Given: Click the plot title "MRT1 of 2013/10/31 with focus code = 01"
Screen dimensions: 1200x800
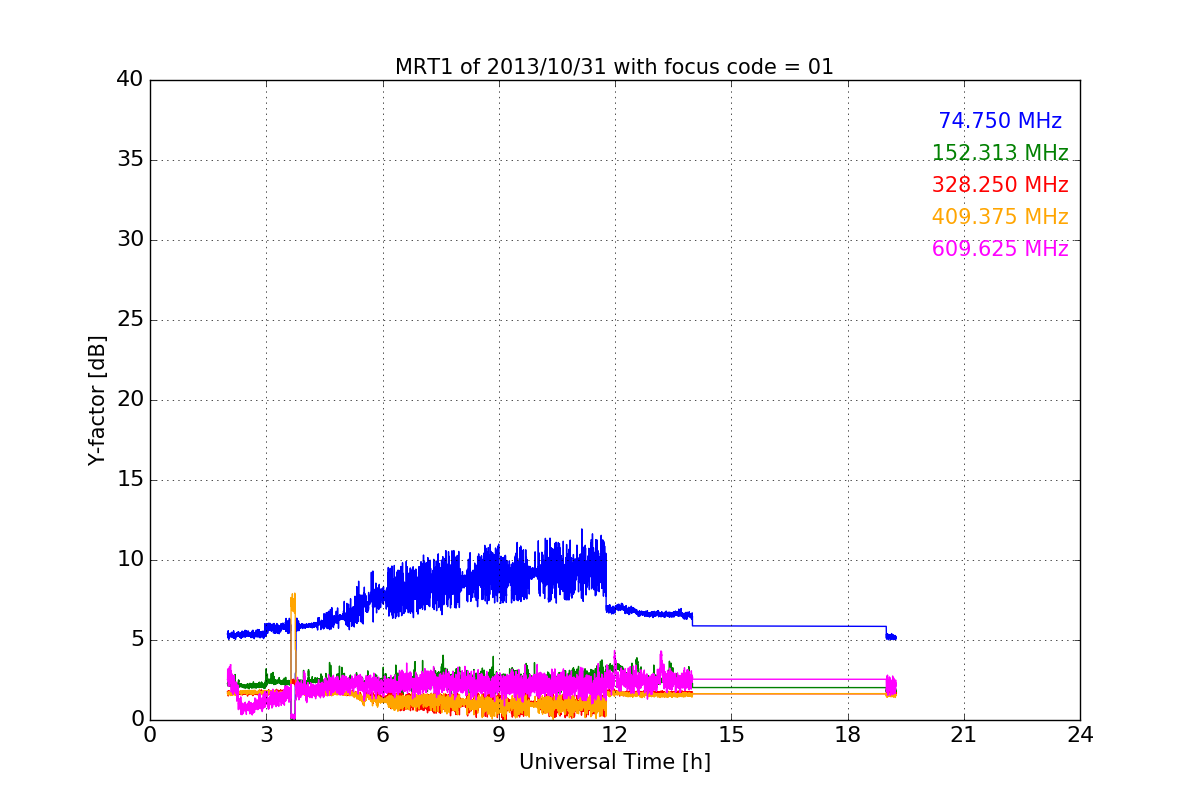Looking at the screenshot, I should pyautogui.click(x=614, y=67).
